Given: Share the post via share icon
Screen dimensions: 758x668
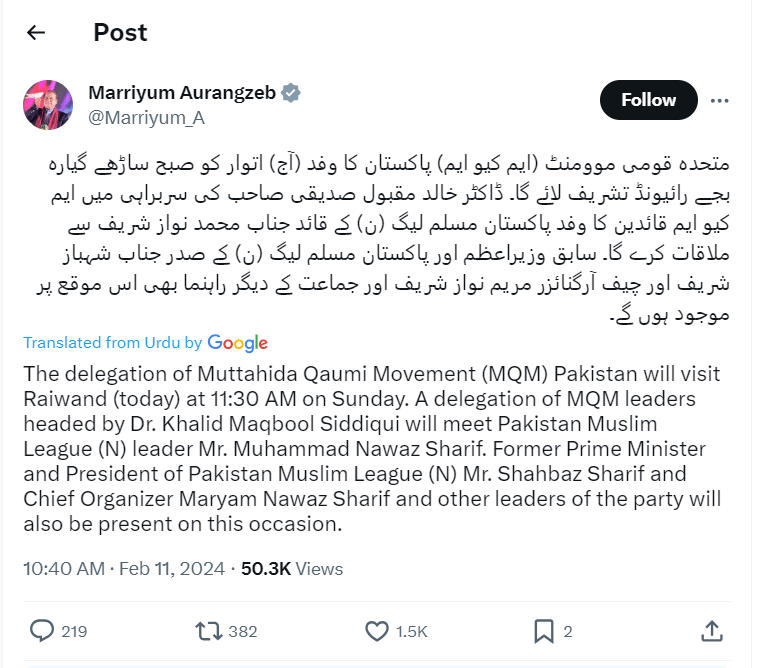Looking at the screenshot, I should coord(711,631).
